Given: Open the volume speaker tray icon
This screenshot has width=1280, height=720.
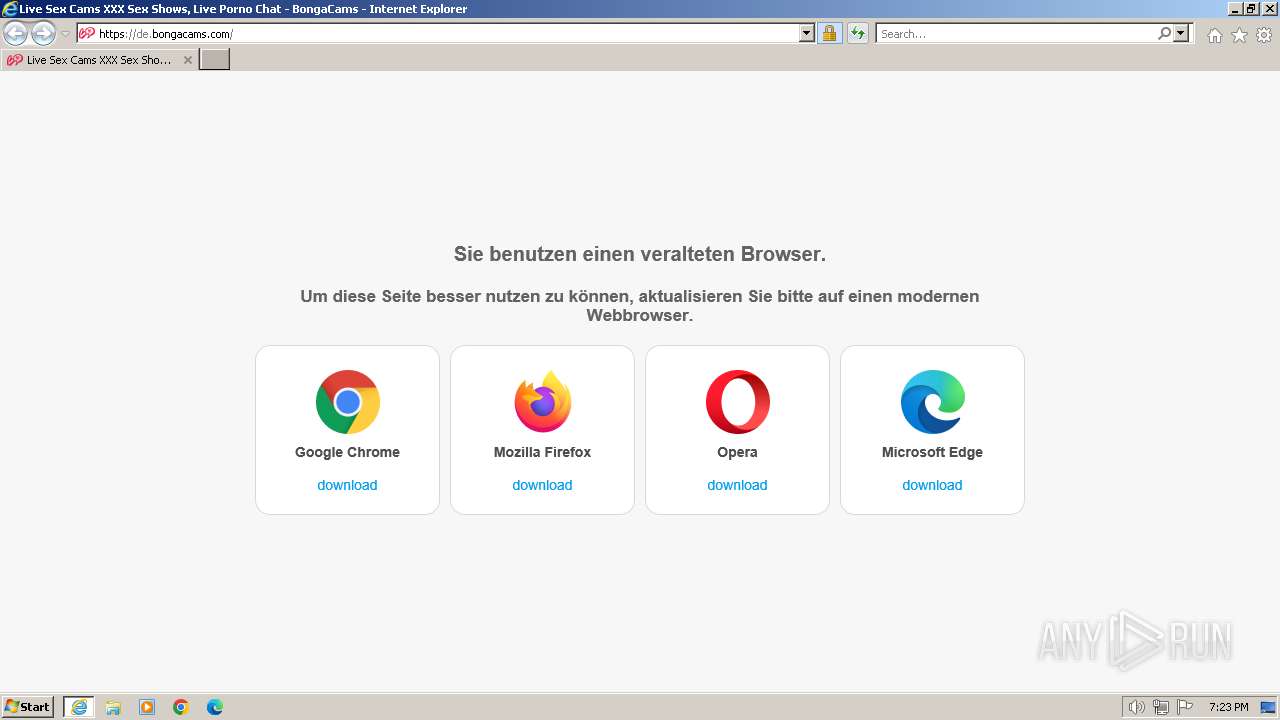Looking at the screenshot, I should (1137, 707).
